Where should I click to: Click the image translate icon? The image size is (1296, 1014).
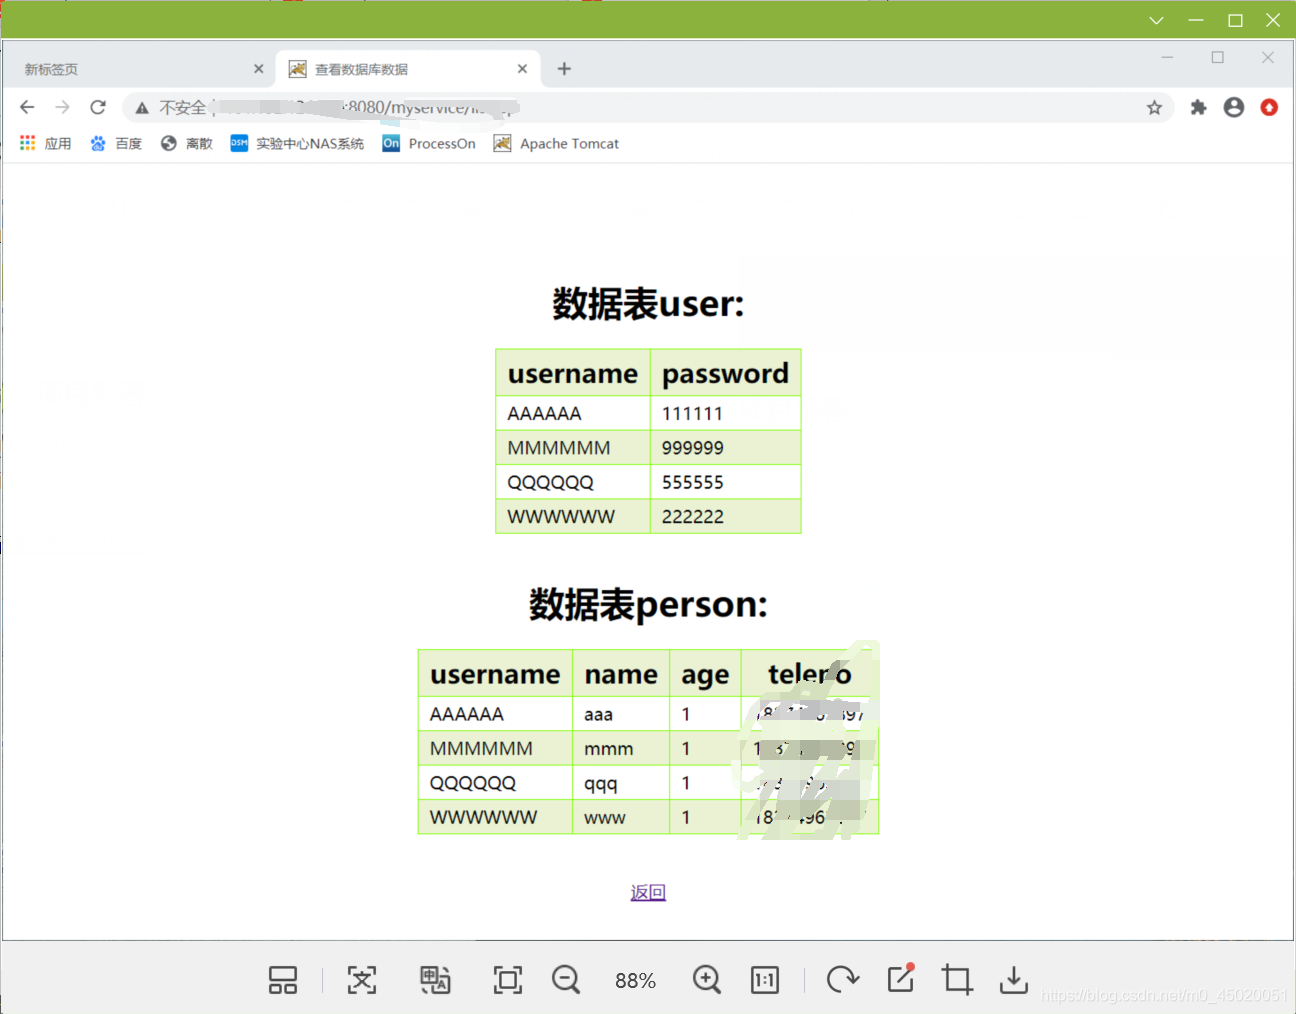pos(435,980)
